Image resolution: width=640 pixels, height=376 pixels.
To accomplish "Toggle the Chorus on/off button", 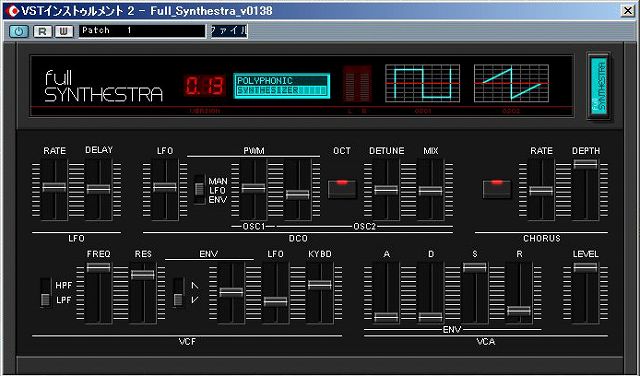I will coord(497,189).
